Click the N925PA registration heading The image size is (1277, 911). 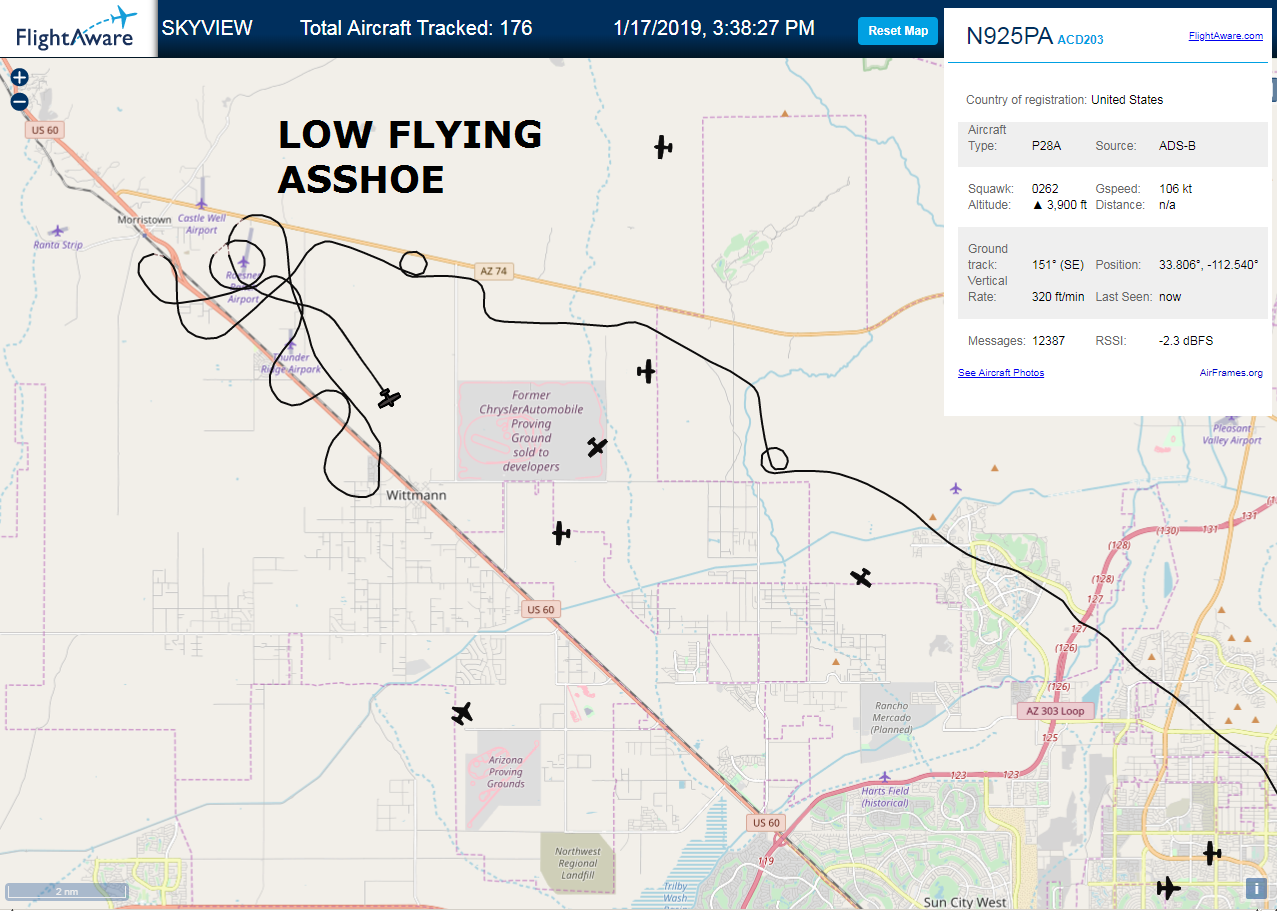click(x=1009, y=36)
